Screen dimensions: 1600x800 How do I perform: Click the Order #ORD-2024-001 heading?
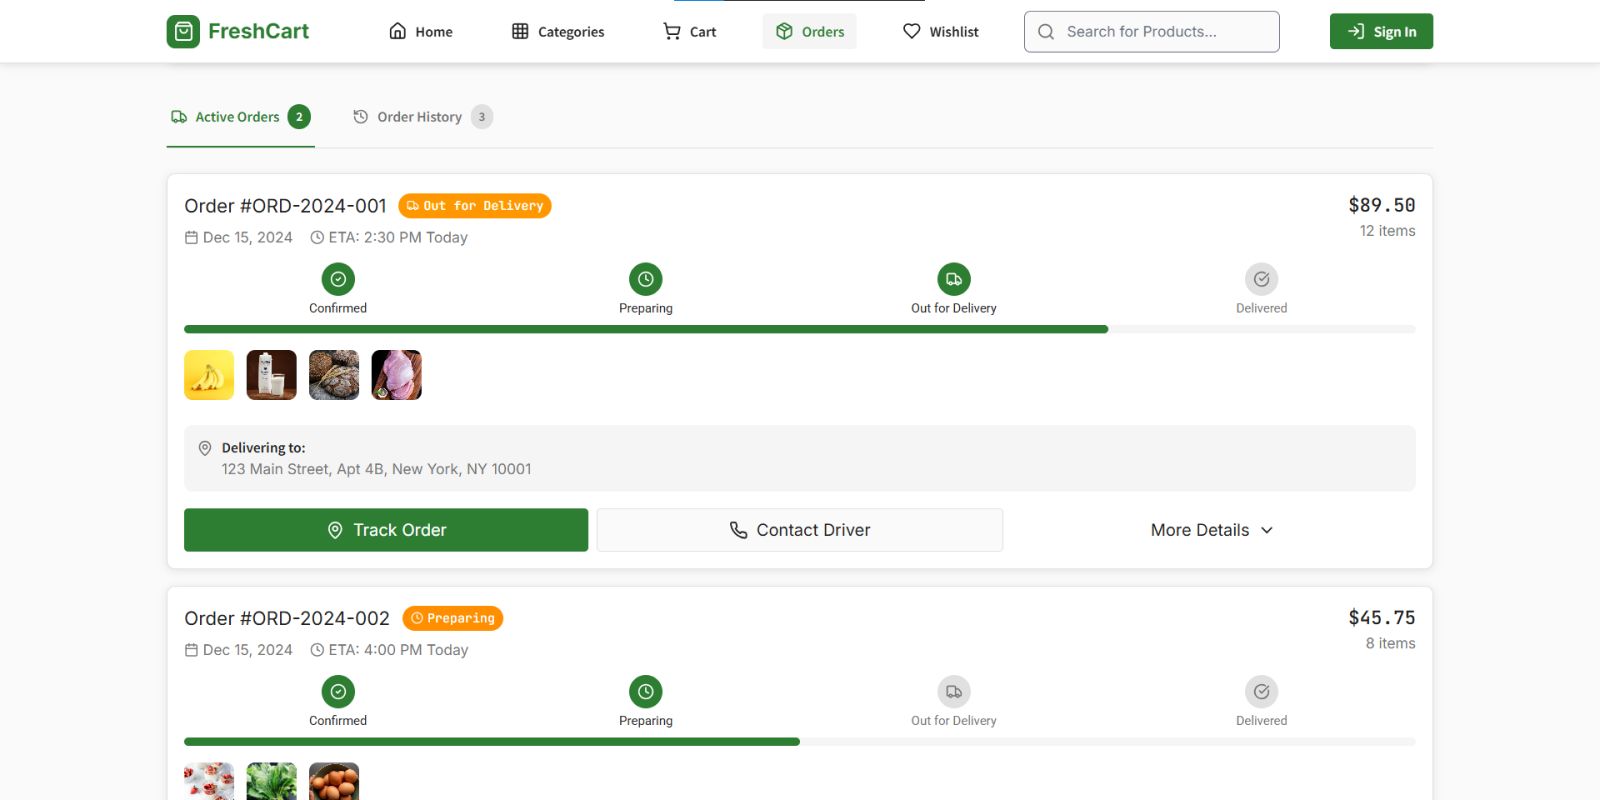click(x=285, y=206)
